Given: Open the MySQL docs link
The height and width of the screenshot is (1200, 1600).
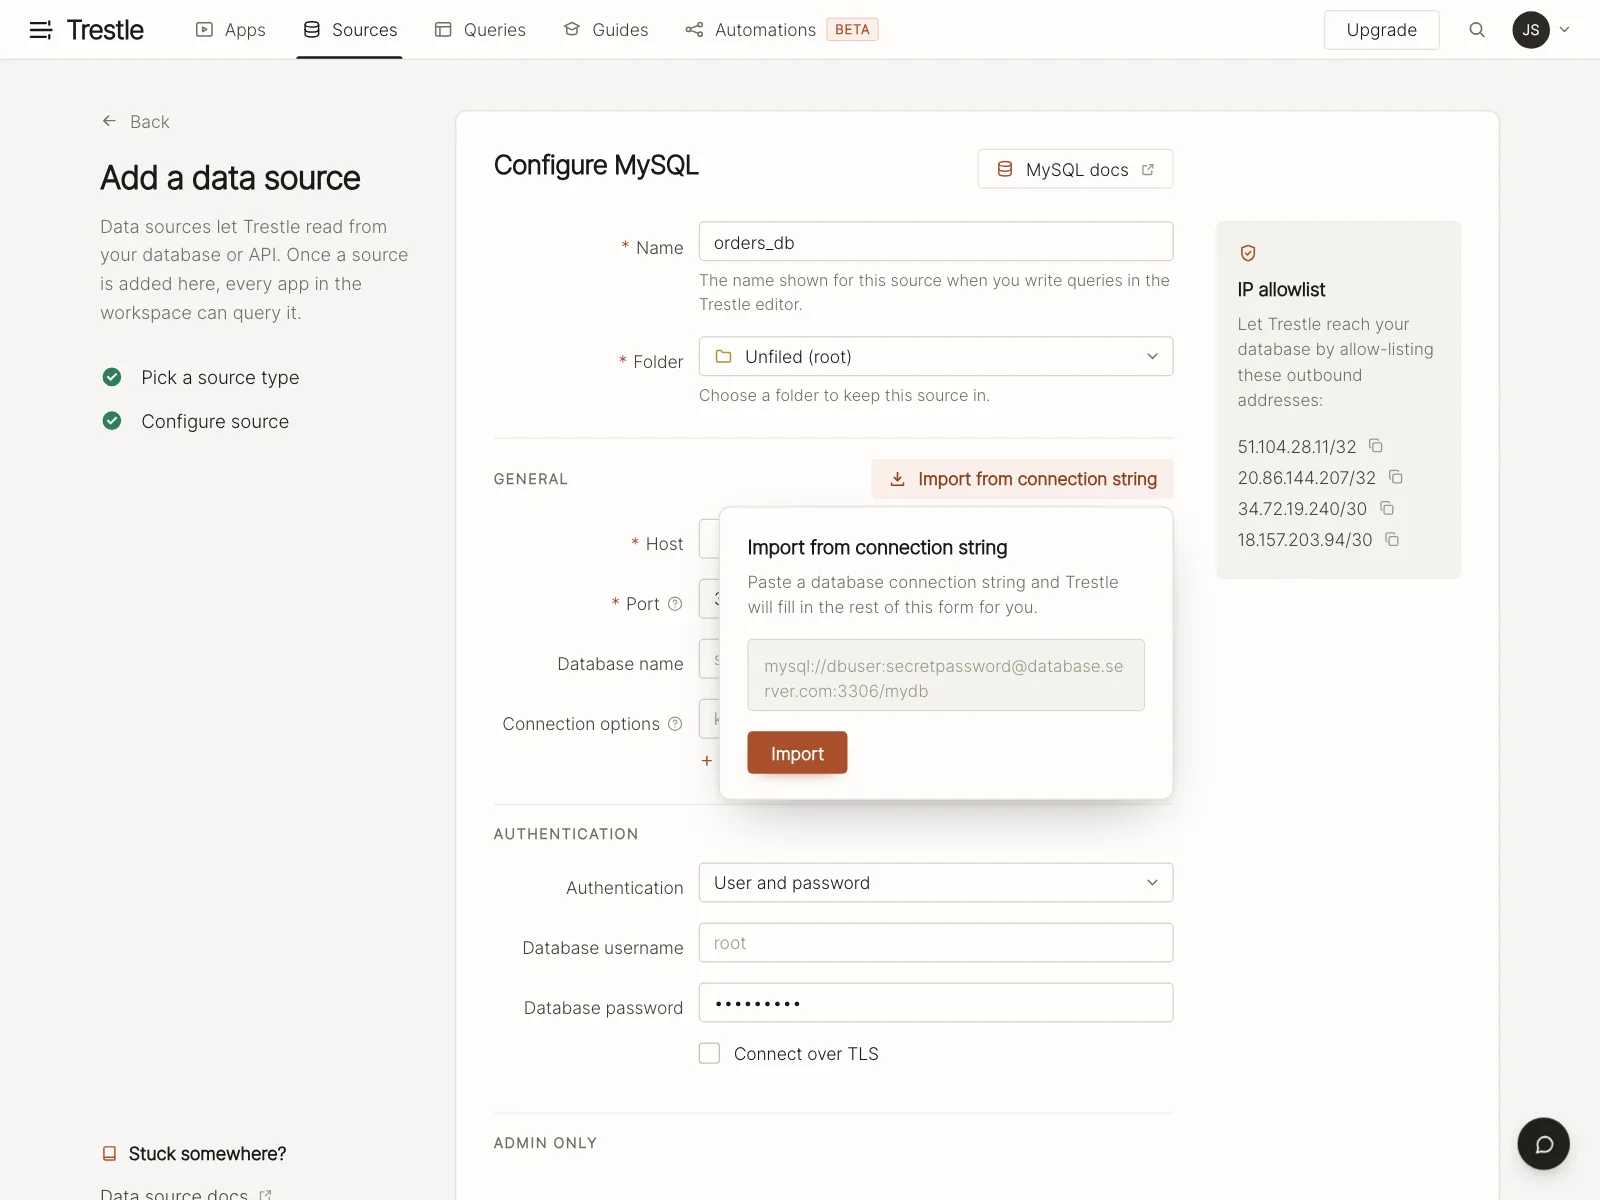Looking at the screenshot, I should pyautogui.click(x=1075, y=169).
